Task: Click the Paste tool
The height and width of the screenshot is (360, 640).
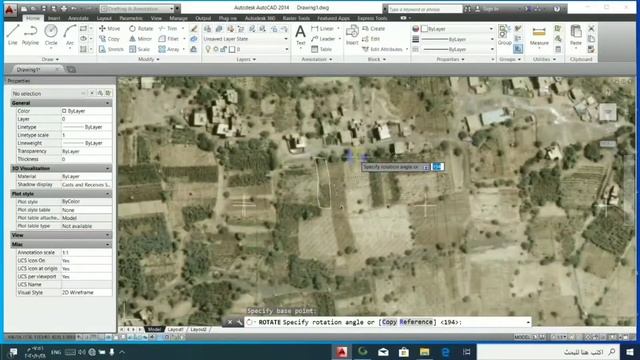Action: (x=576, y=35)
